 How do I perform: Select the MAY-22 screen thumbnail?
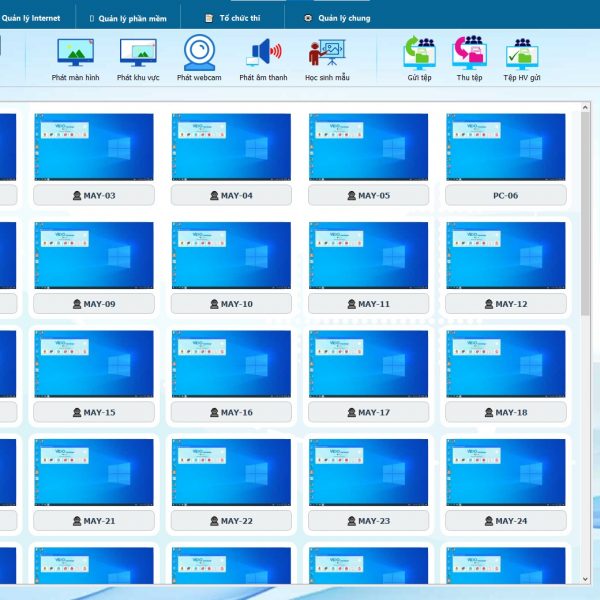(x=232, y=472)
